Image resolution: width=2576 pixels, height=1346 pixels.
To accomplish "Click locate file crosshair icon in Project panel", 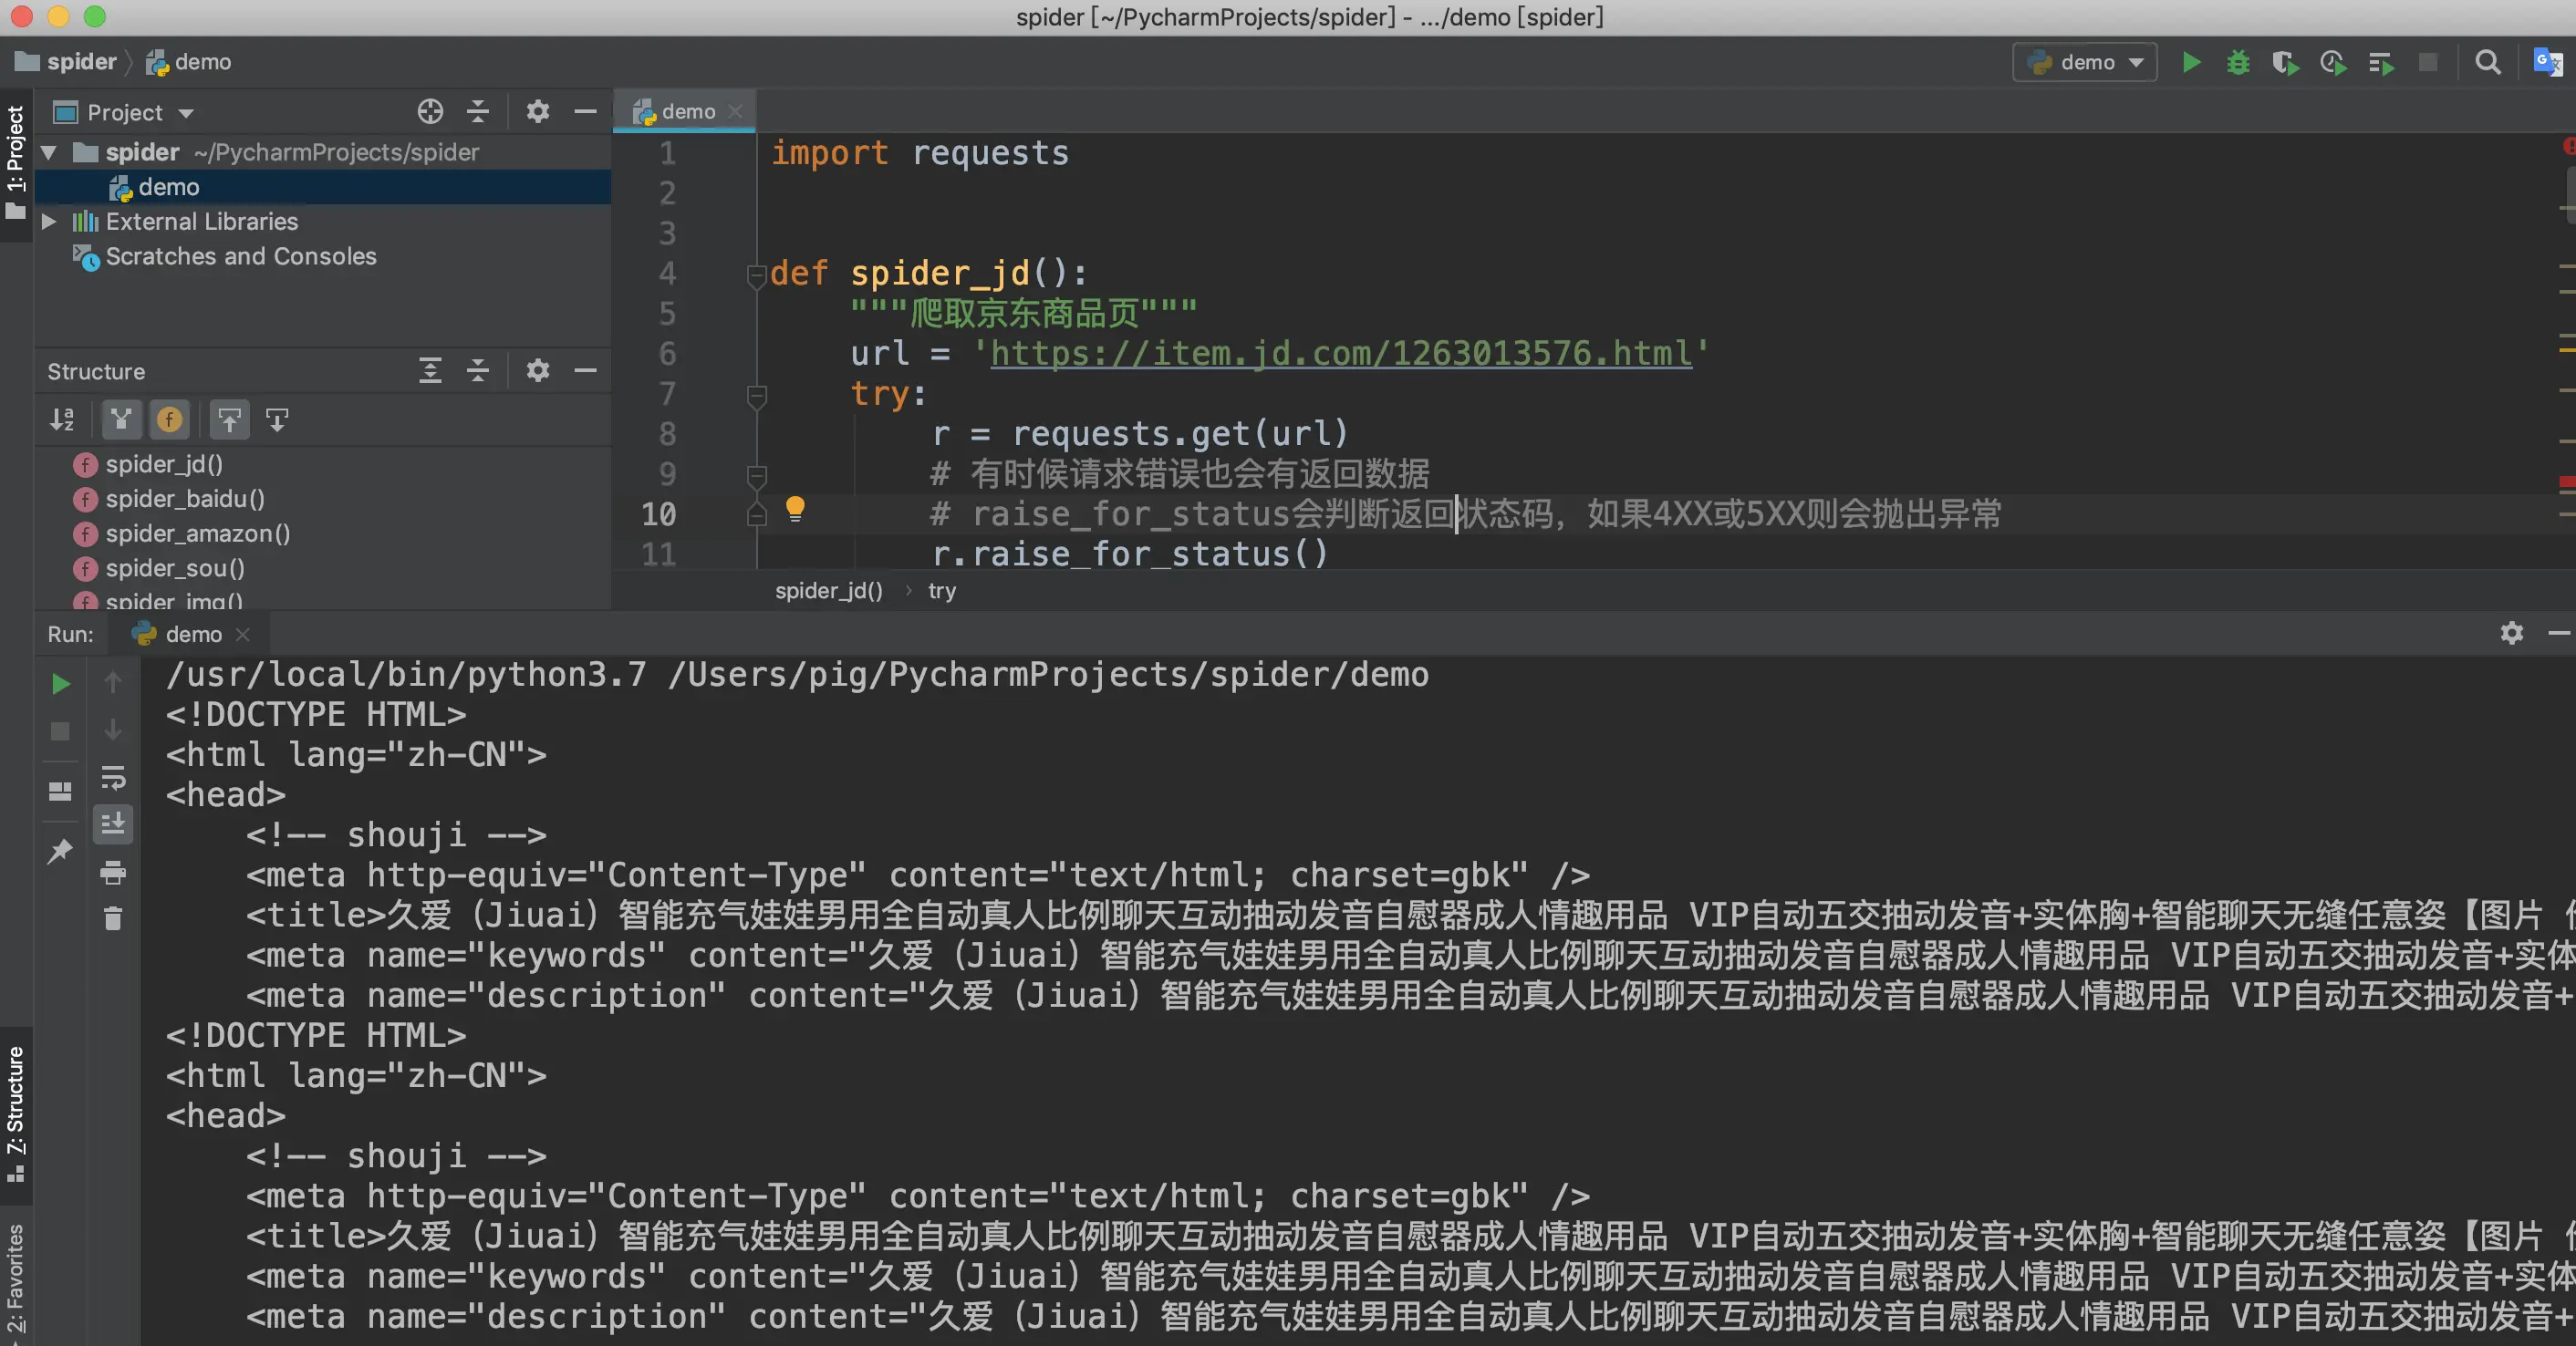I will [x=430, y=112].
